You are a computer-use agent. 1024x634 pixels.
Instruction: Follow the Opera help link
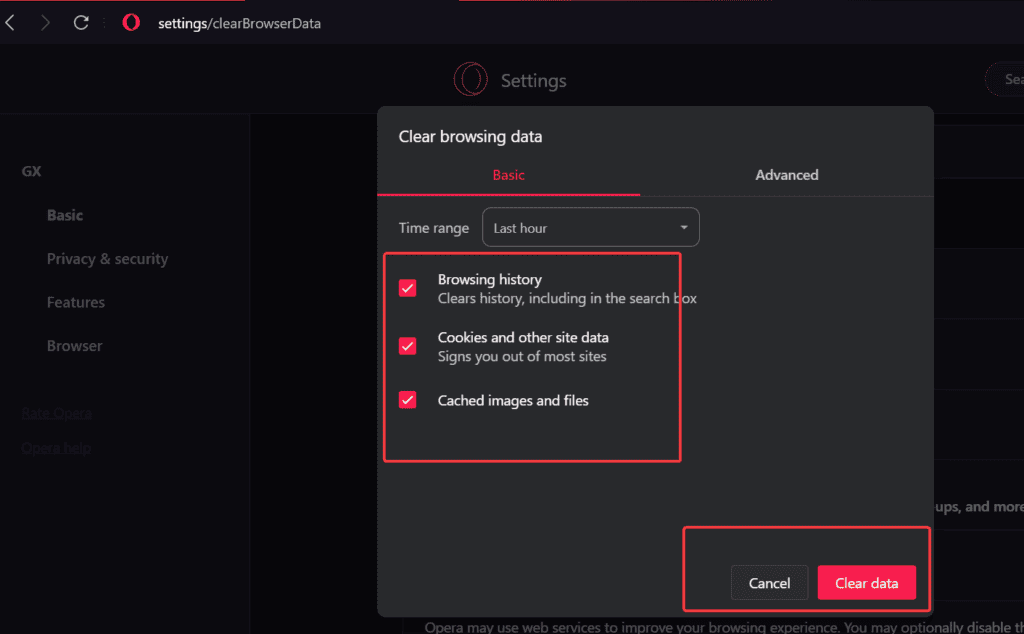pos(56,448)
